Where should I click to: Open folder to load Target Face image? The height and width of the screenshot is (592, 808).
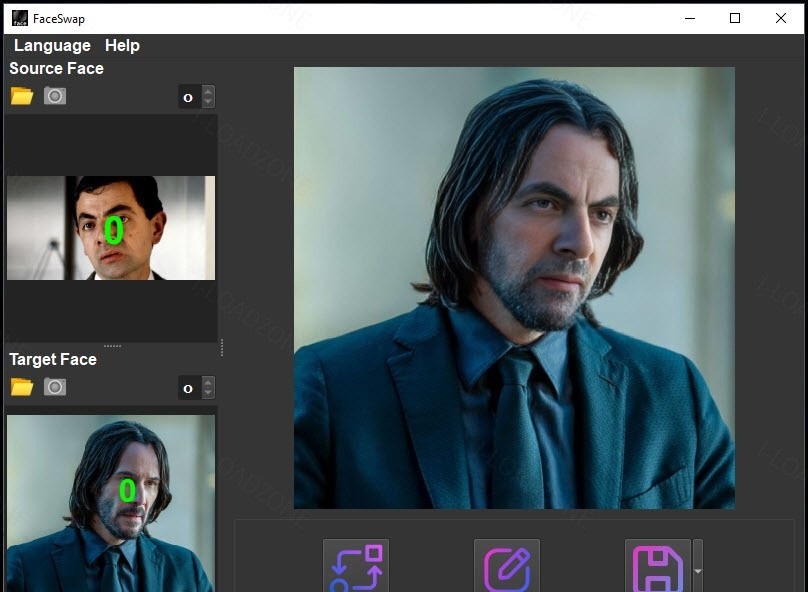(x=22, y=387)
